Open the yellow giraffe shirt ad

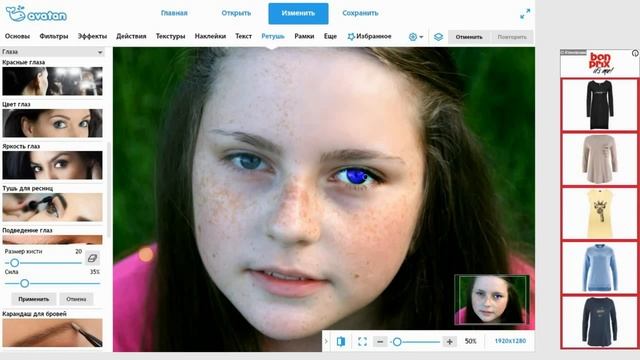tap(600, 213)
